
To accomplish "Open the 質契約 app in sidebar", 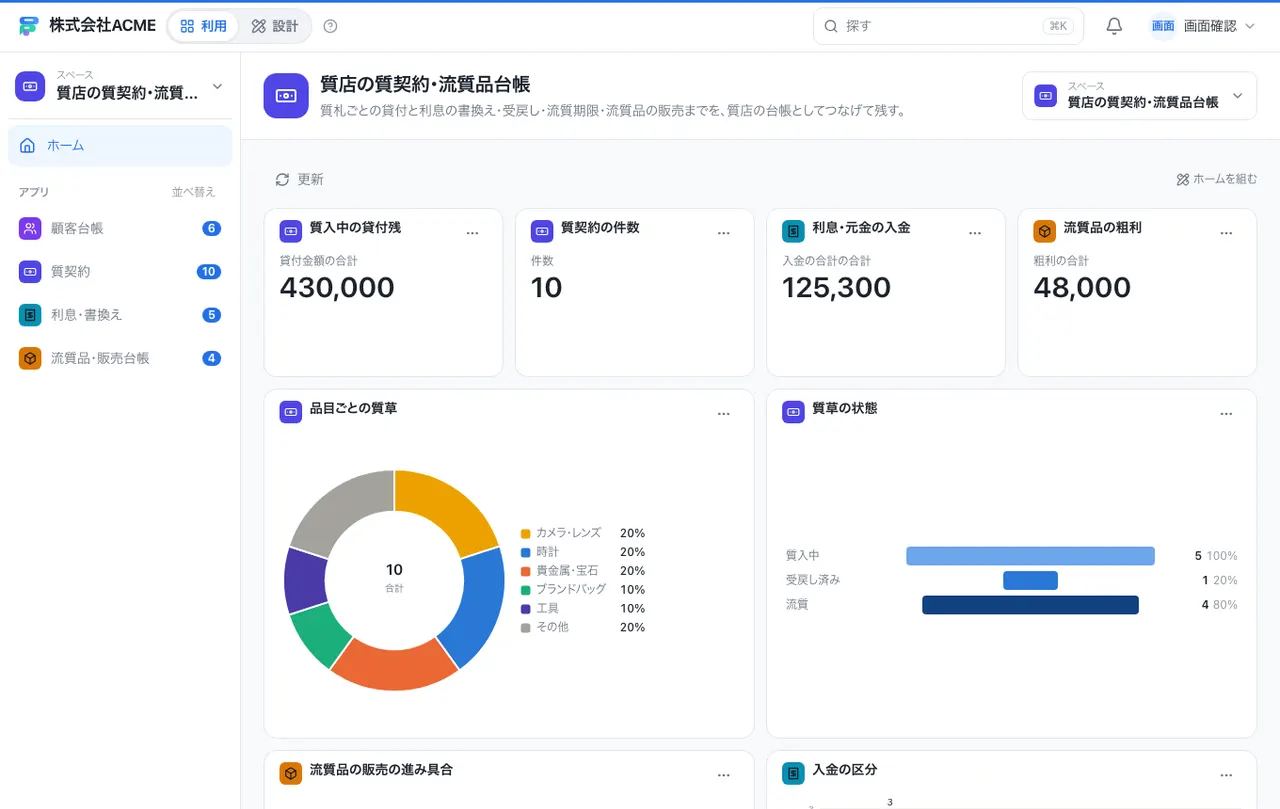I will click(x=120, y=271).
